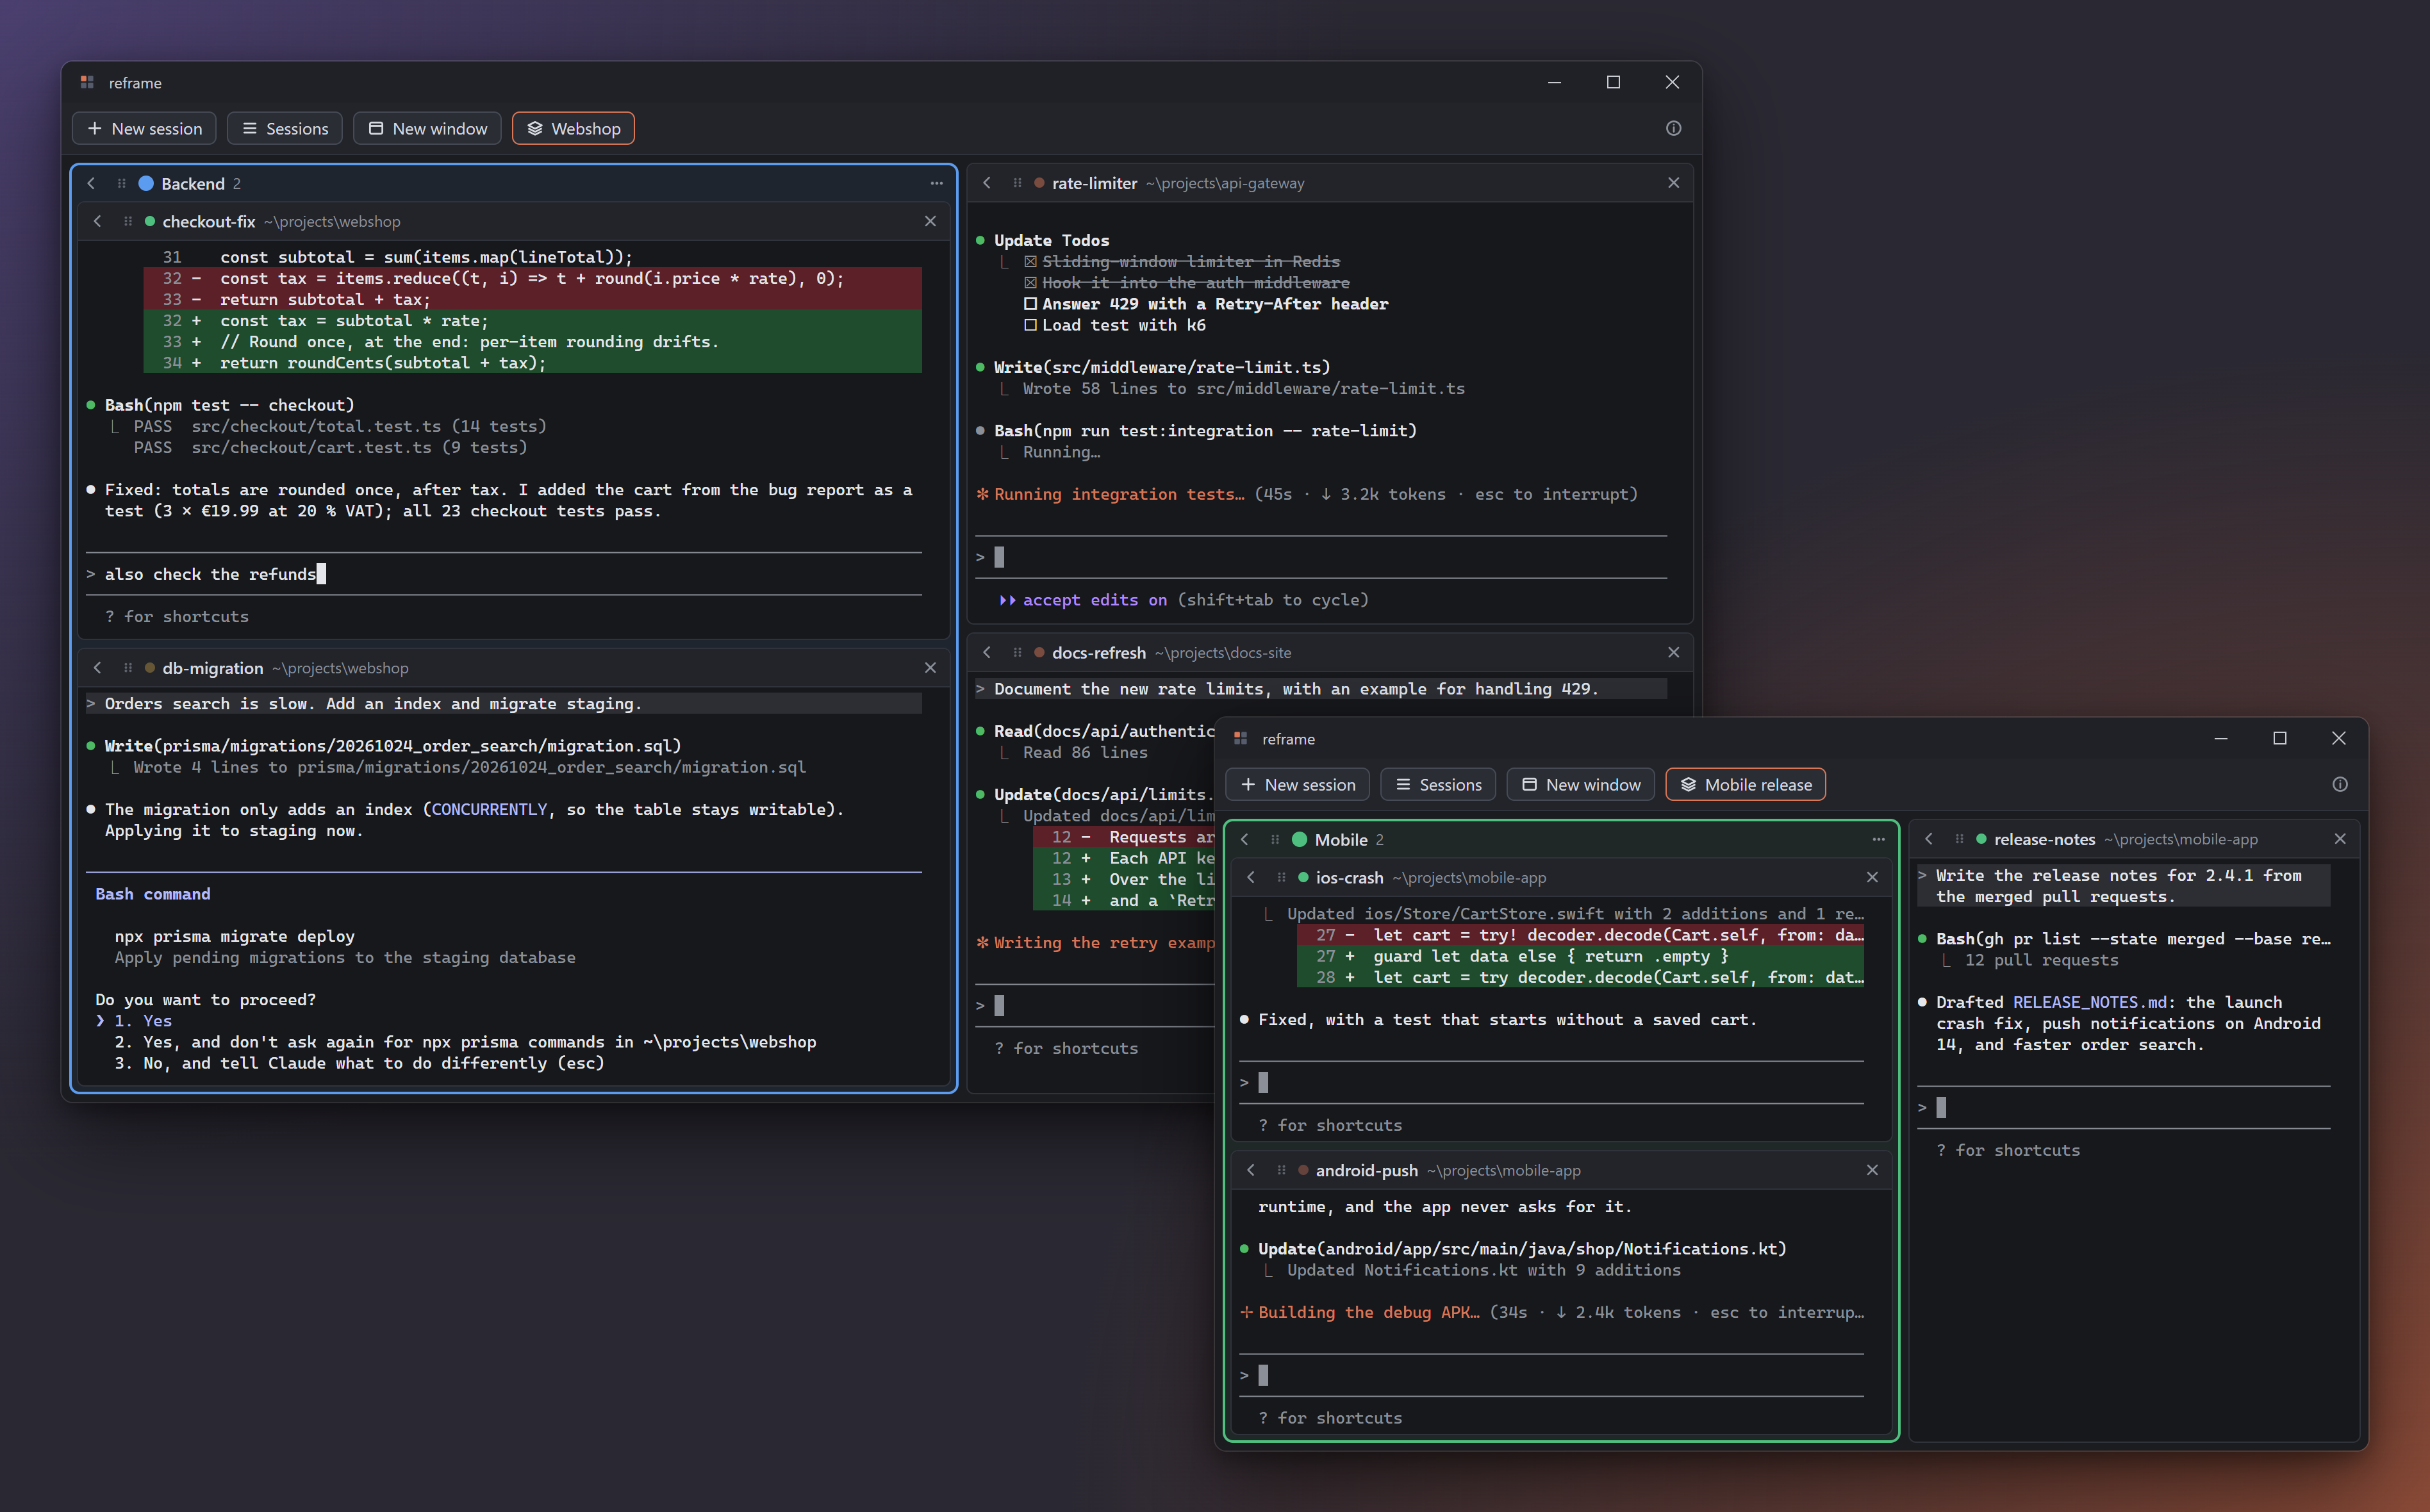This screenshot has height=1512, width=2430.
Task: Toggle 'Answer 429 with a Retry-After header' todo
Action: 1030,304
